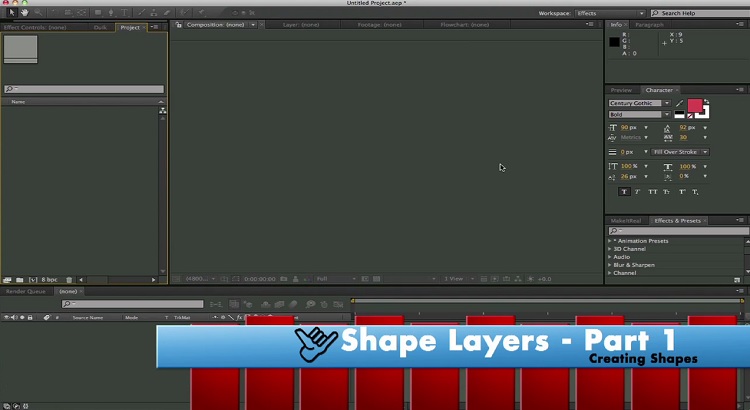The height and width of the screenshot is (410, 750).
Task: Toggle hide shy layers in timeline
Action: point(265,304)
